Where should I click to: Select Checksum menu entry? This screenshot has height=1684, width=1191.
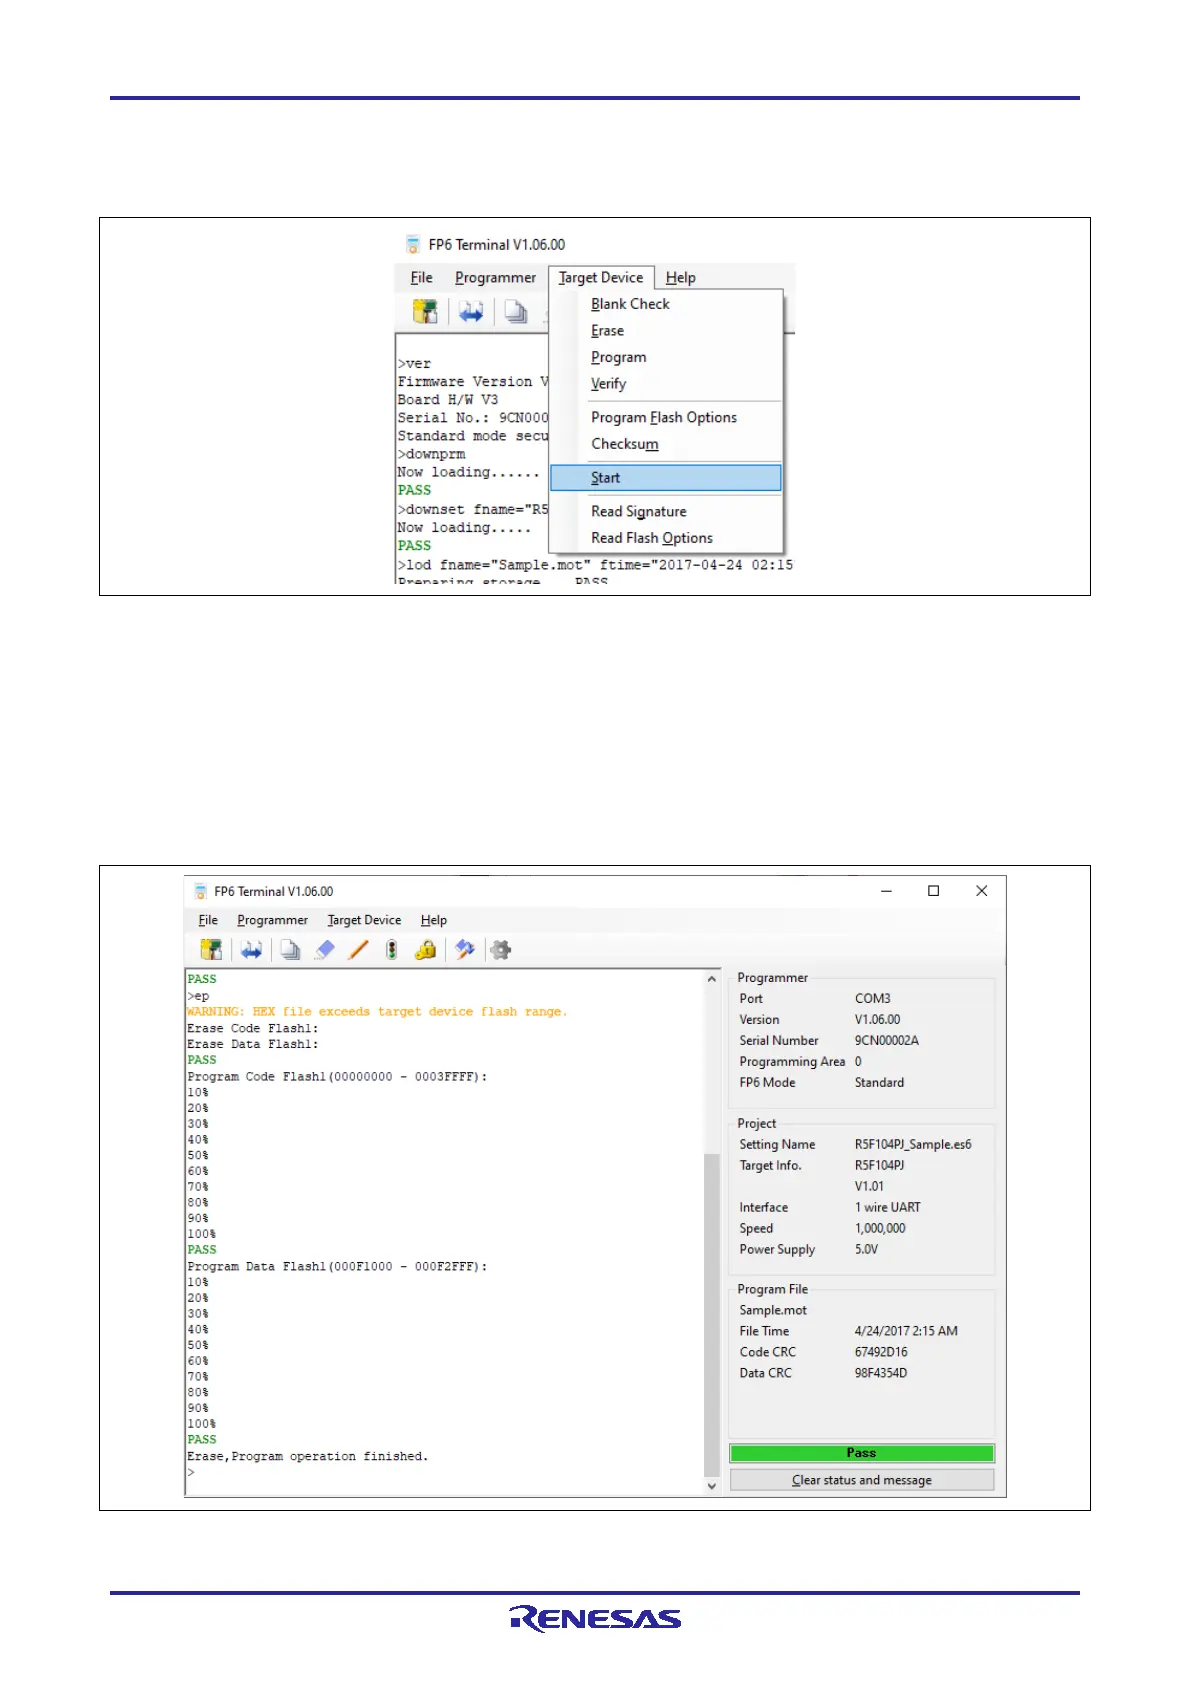(x=666, y=444)
